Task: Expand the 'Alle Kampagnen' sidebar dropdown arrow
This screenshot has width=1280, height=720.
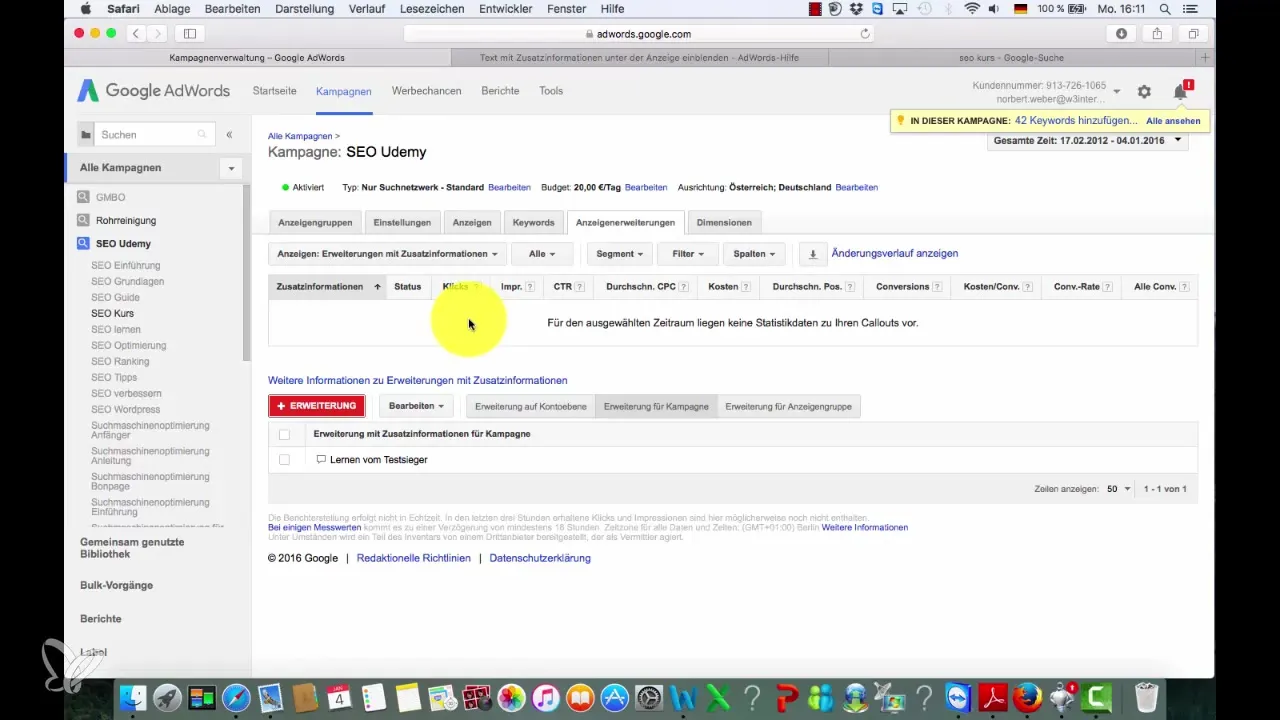Action: point(231,168)
